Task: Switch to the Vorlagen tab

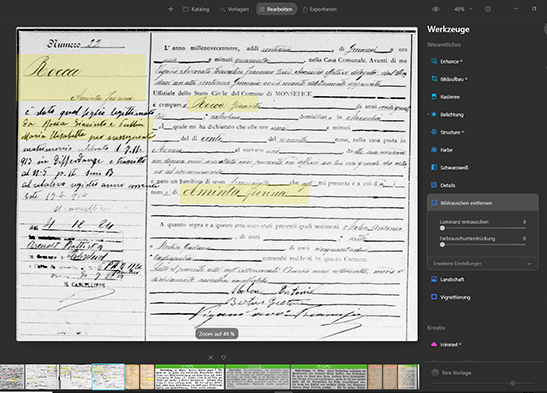Action: (x=234, y=9)
